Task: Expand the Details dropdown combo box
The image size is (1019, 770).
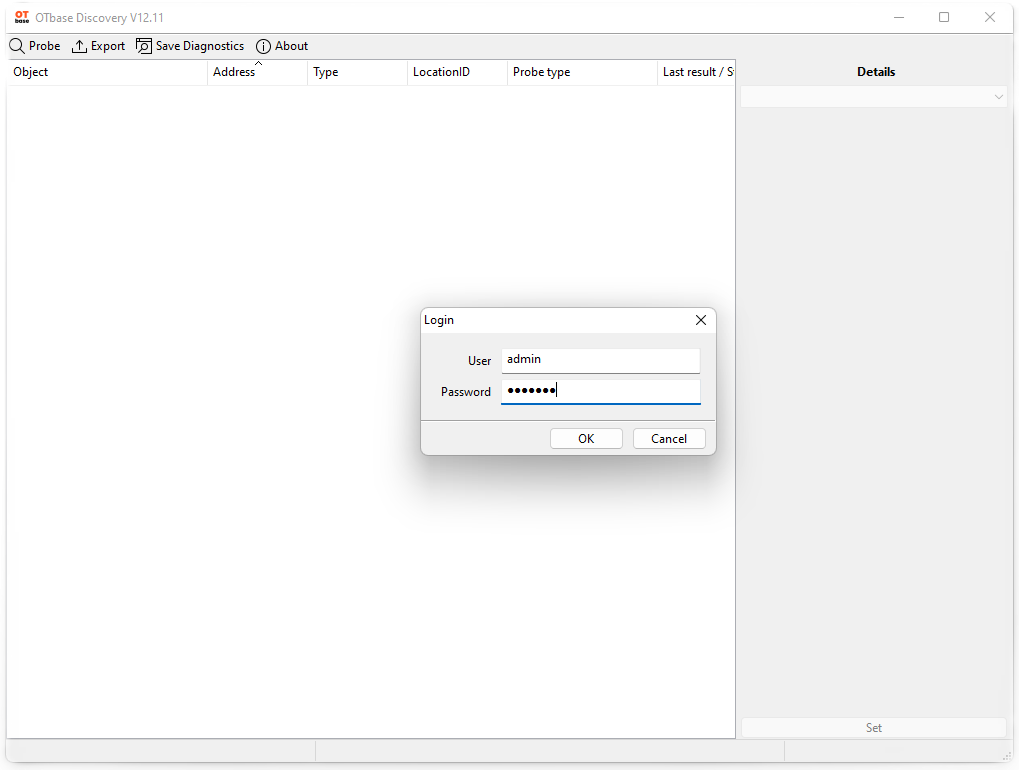Action: point(873,97)
